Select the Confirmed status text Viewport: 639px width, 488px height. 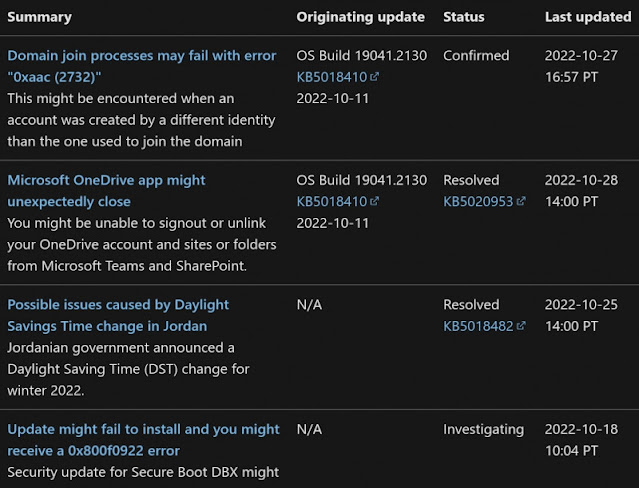pyautogui.click(x=476, y=55)
